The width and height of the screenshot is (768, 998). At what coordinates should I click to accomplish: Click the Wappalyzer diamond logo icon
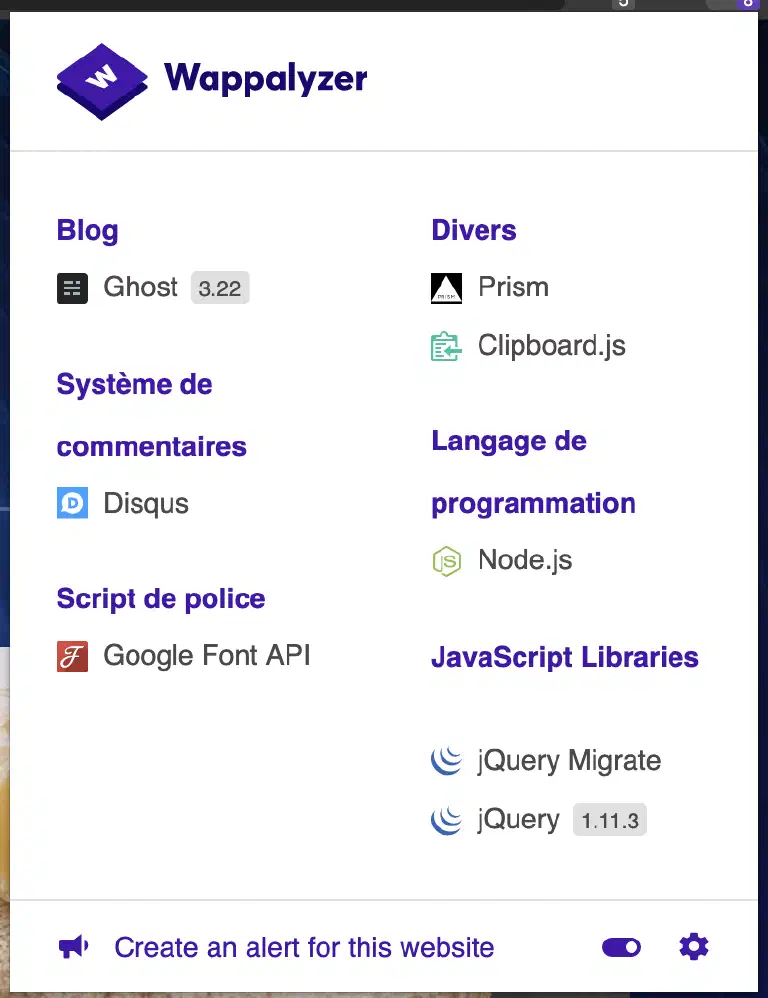pos(102,81)
